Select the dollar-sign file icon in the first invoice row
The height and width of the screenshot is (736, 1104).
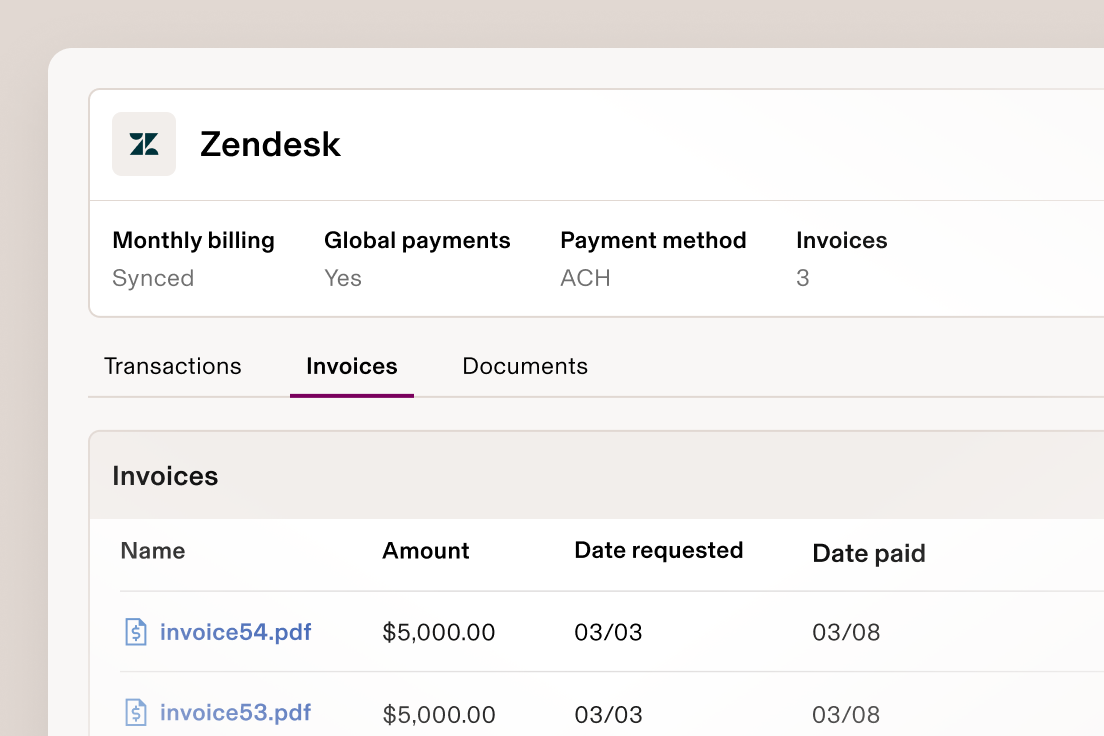[x=137, y=632]
